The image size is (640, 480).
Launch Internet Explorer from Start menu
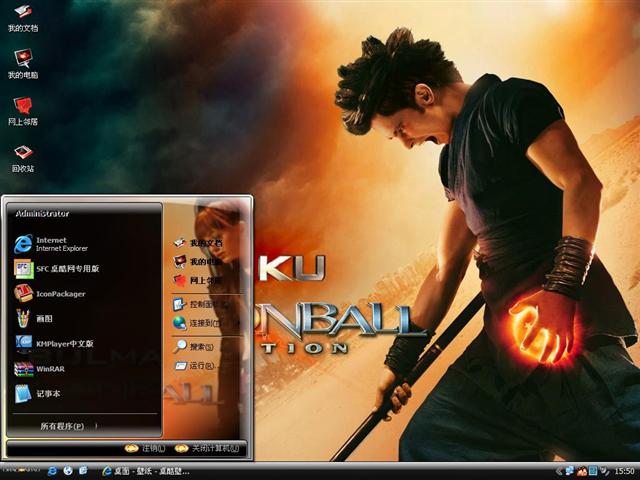pos(51,244)
